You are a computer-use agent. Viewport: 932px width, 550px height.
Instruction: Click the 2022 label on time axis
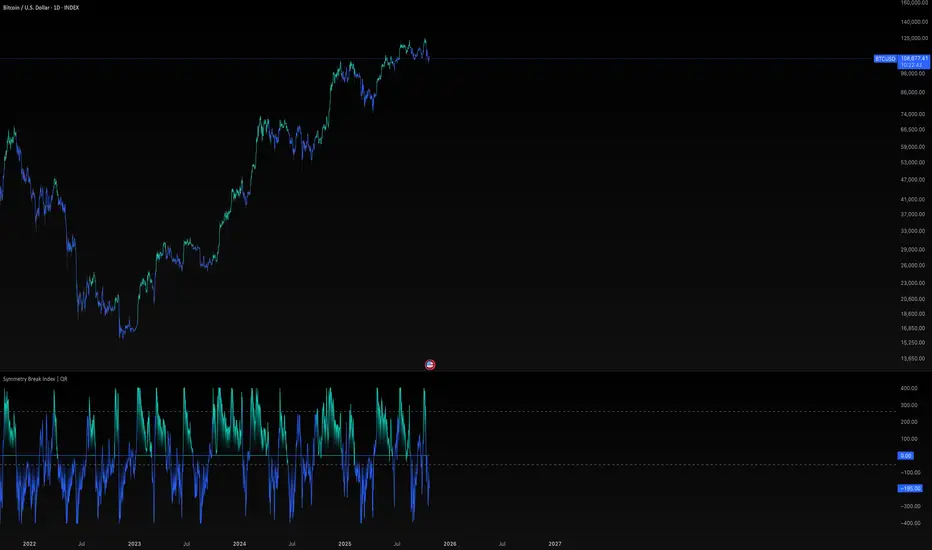29,543
